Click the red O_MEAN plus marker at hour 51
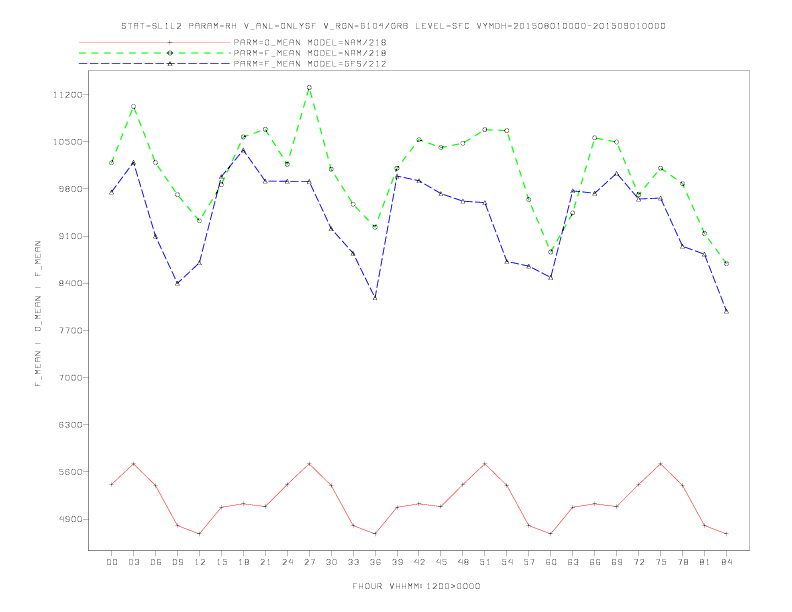This screenshot has height=612, width=792. [485, 464]
